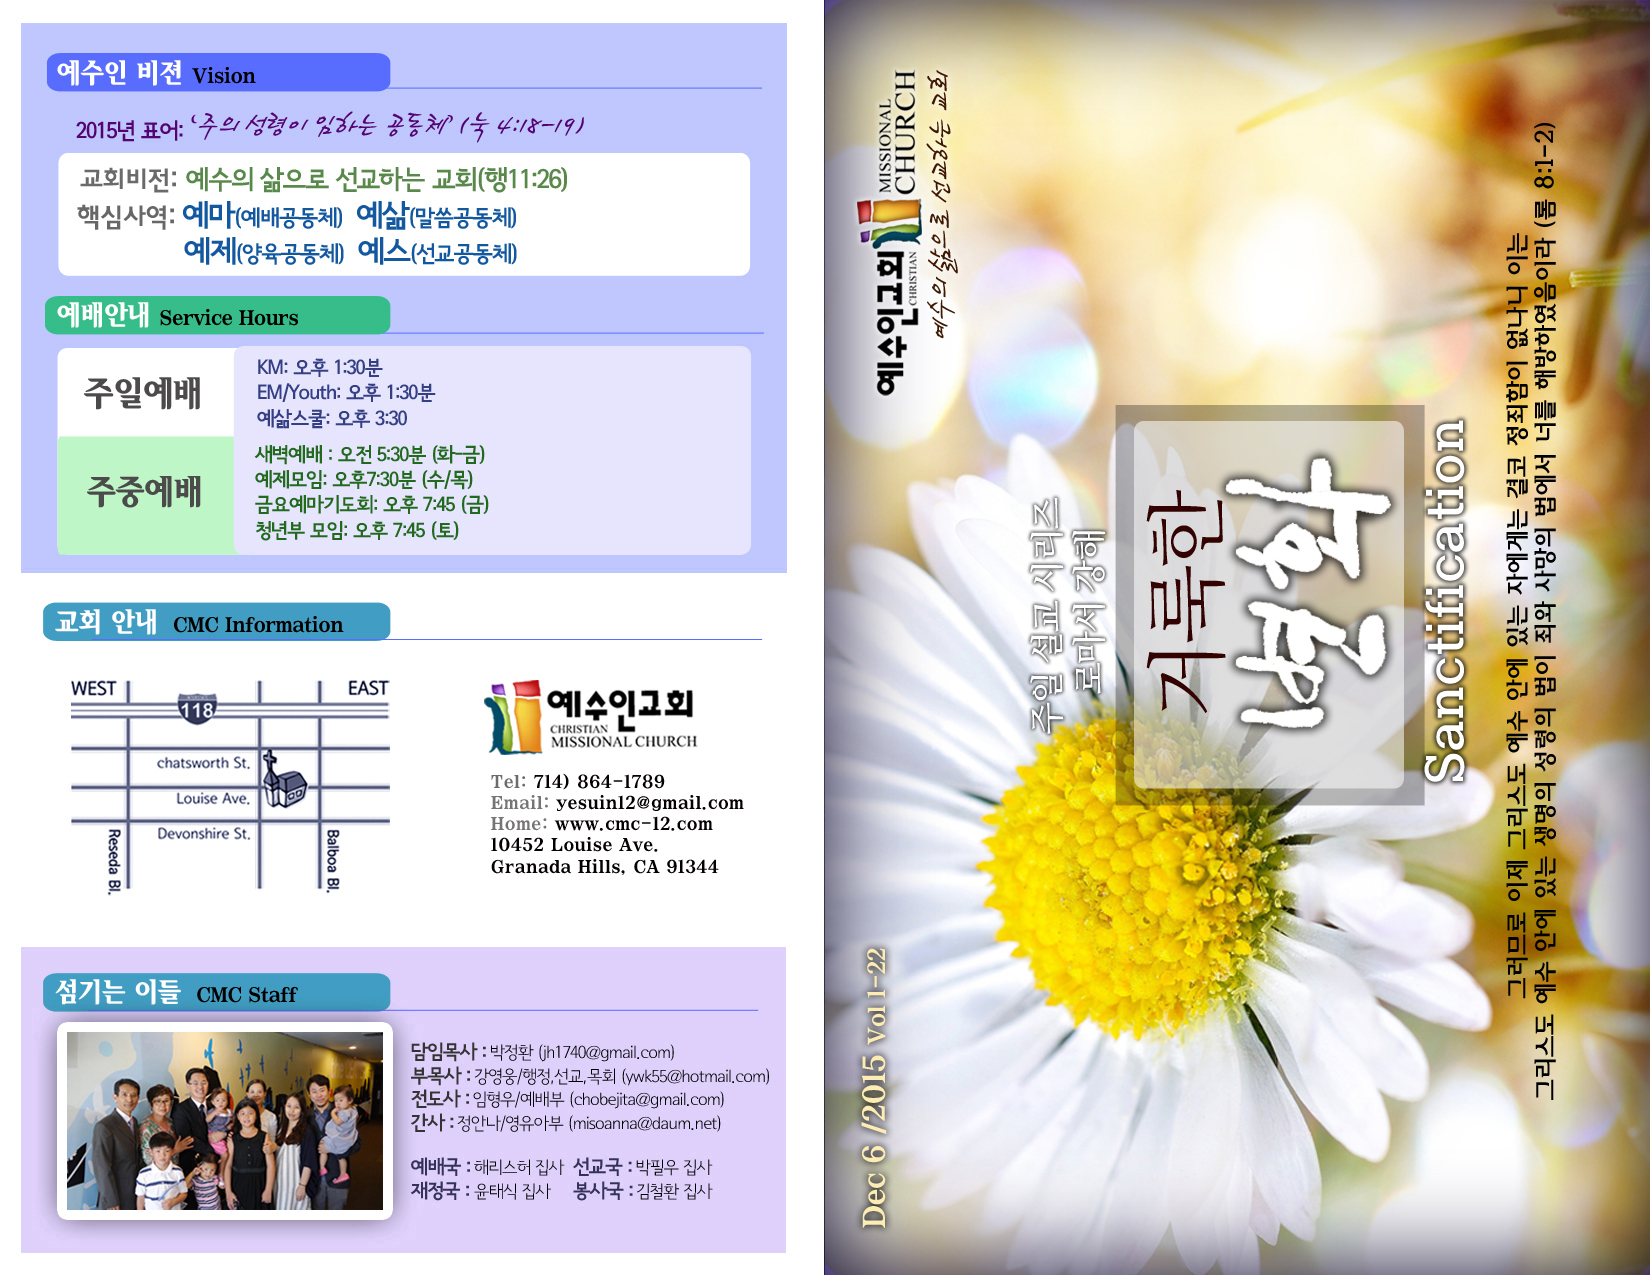The width and height of the screenshot is (1650, 1275).
Task: Select the 섬기는 이들 CMC Staff header
Action: coord(215,992)
